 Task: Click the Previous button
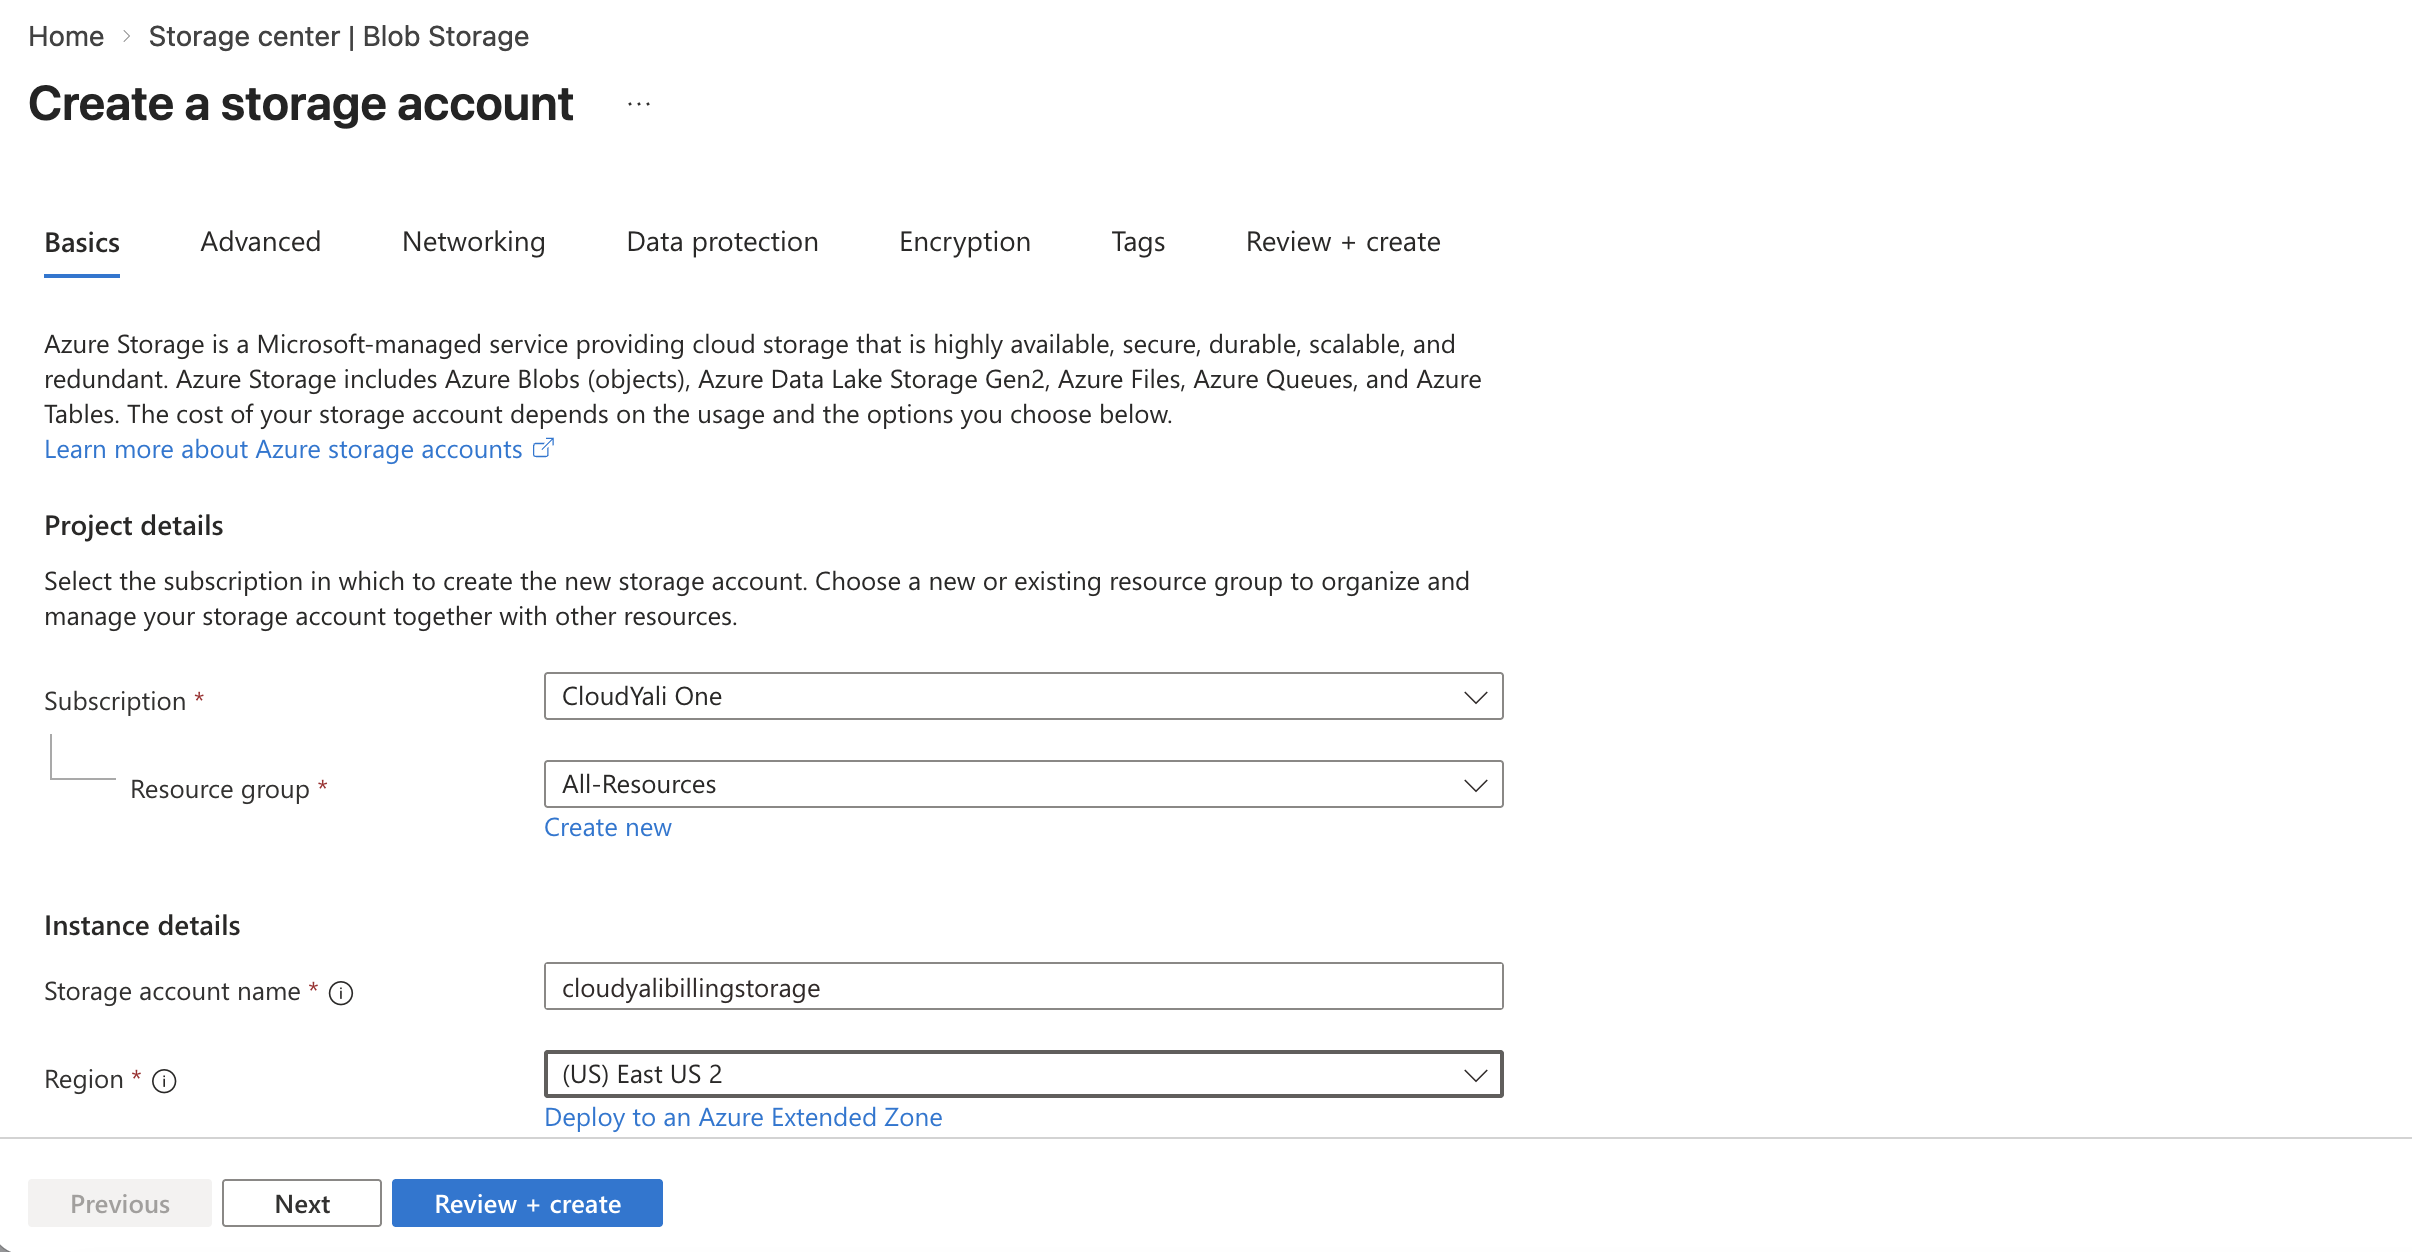[119, 1203]
